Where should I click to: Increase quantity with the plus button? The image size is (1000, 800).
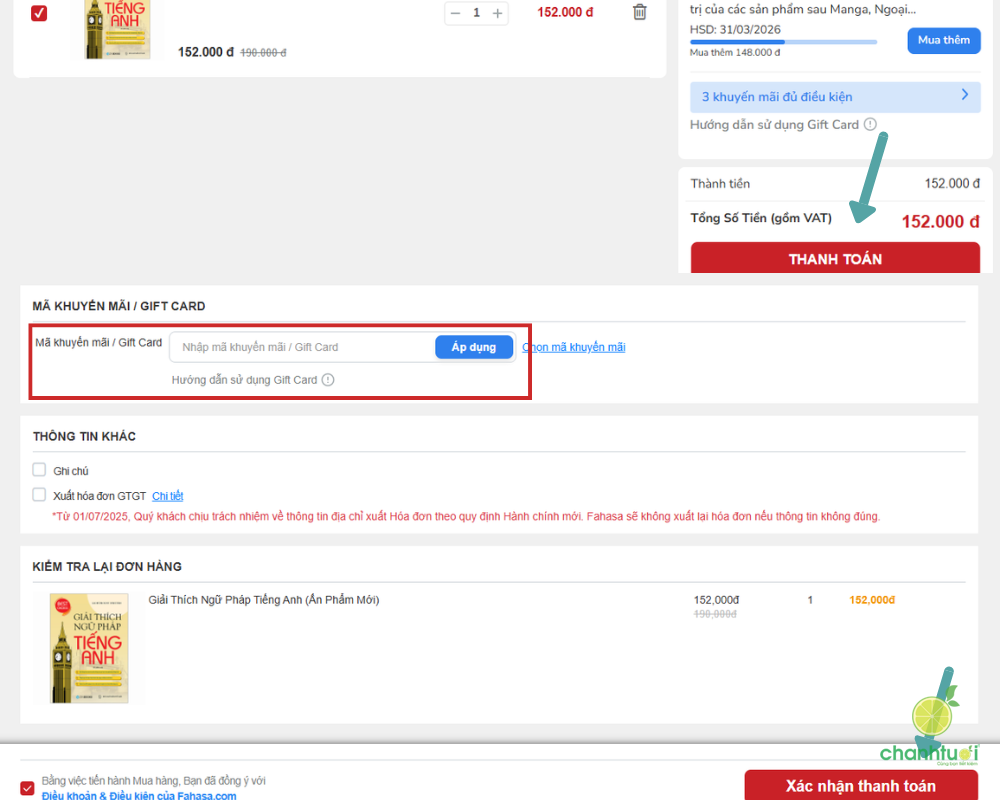pyautogui.click(x=498, y=13)
